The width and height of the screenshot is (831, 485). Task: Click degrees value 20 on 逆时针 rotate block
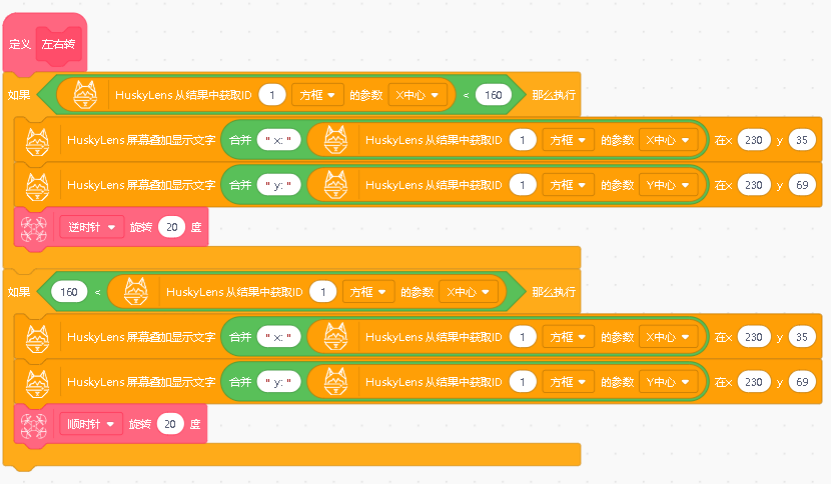[x=172, y=227]
